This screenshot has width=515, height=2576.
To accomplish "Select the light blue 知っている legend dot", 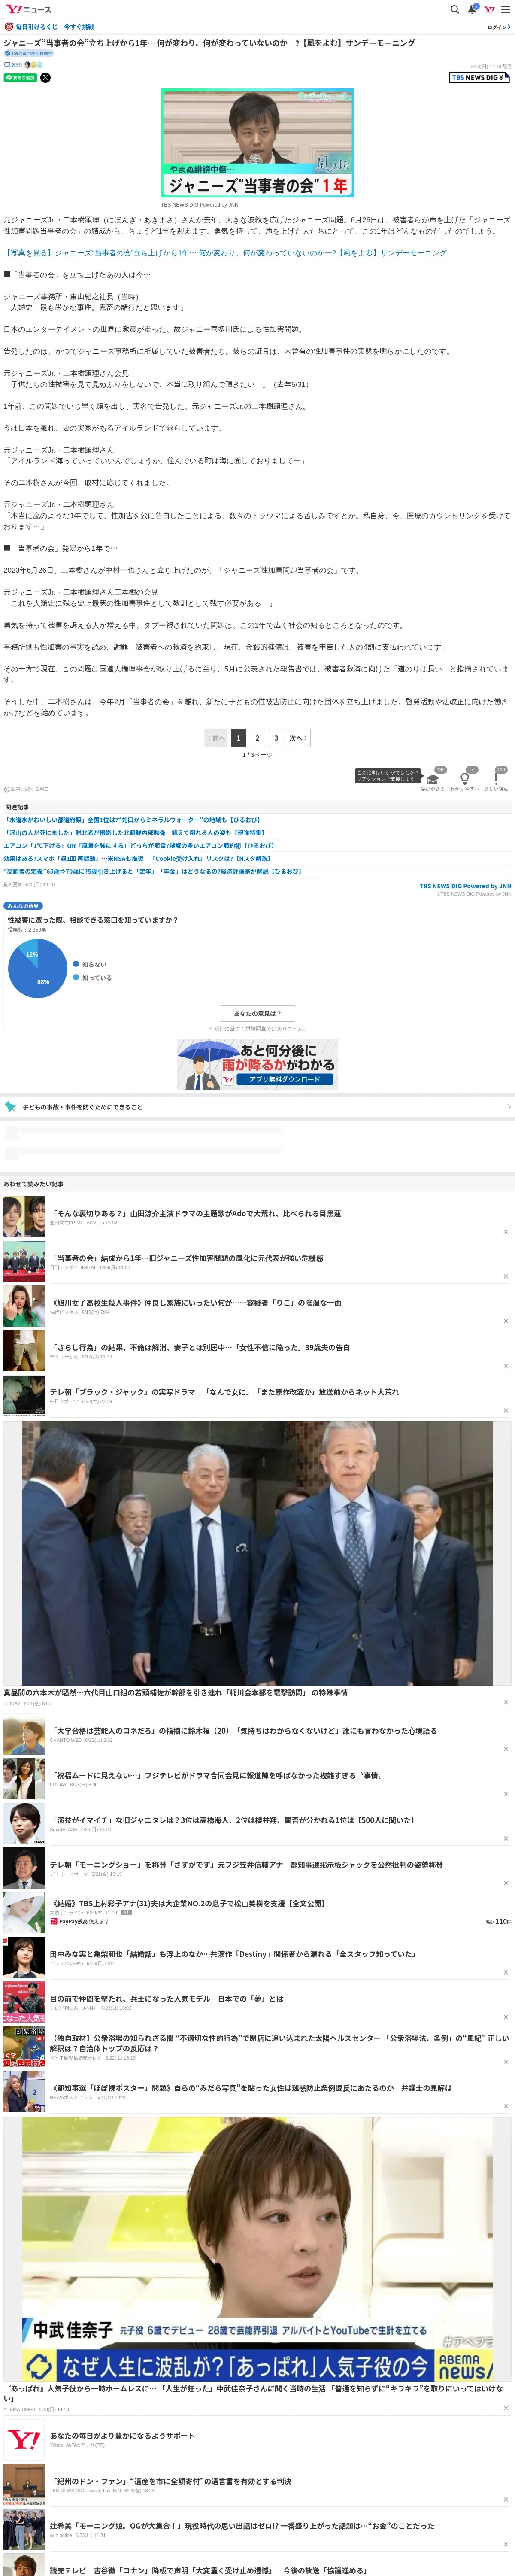I will click(76, 977).
